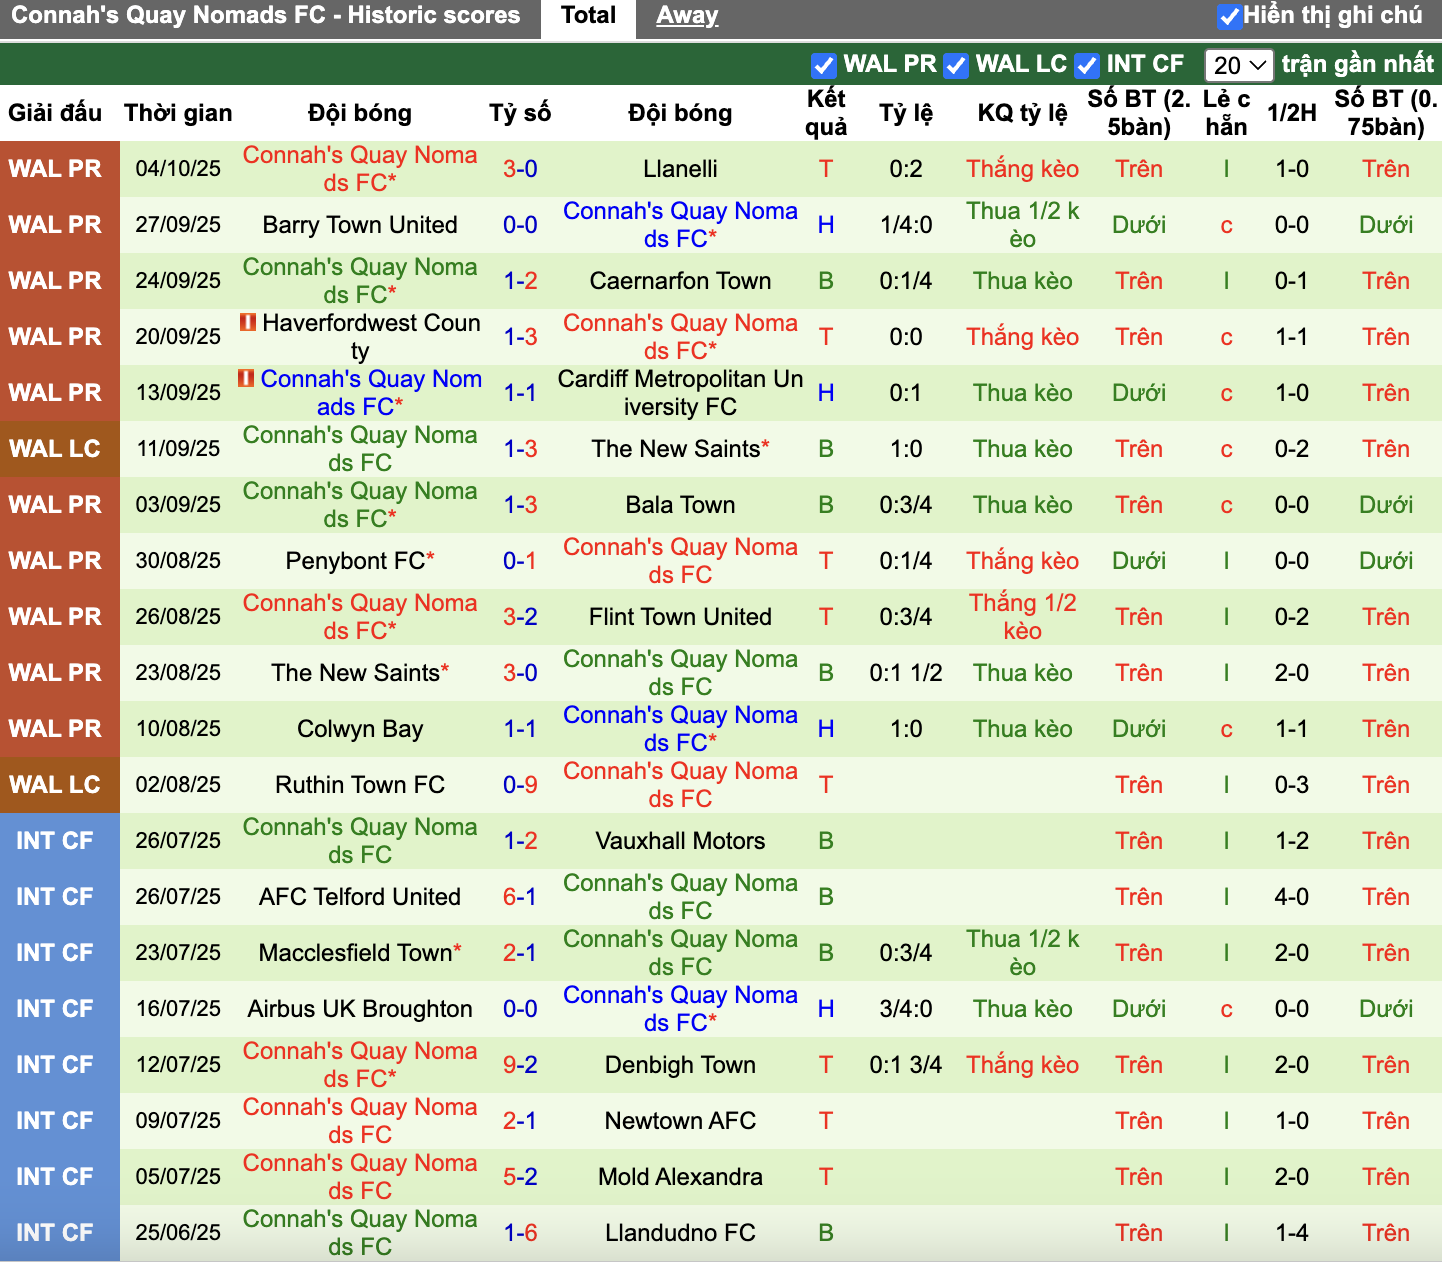
Task: Switch to the Total tab
Action: click(588, 16)
